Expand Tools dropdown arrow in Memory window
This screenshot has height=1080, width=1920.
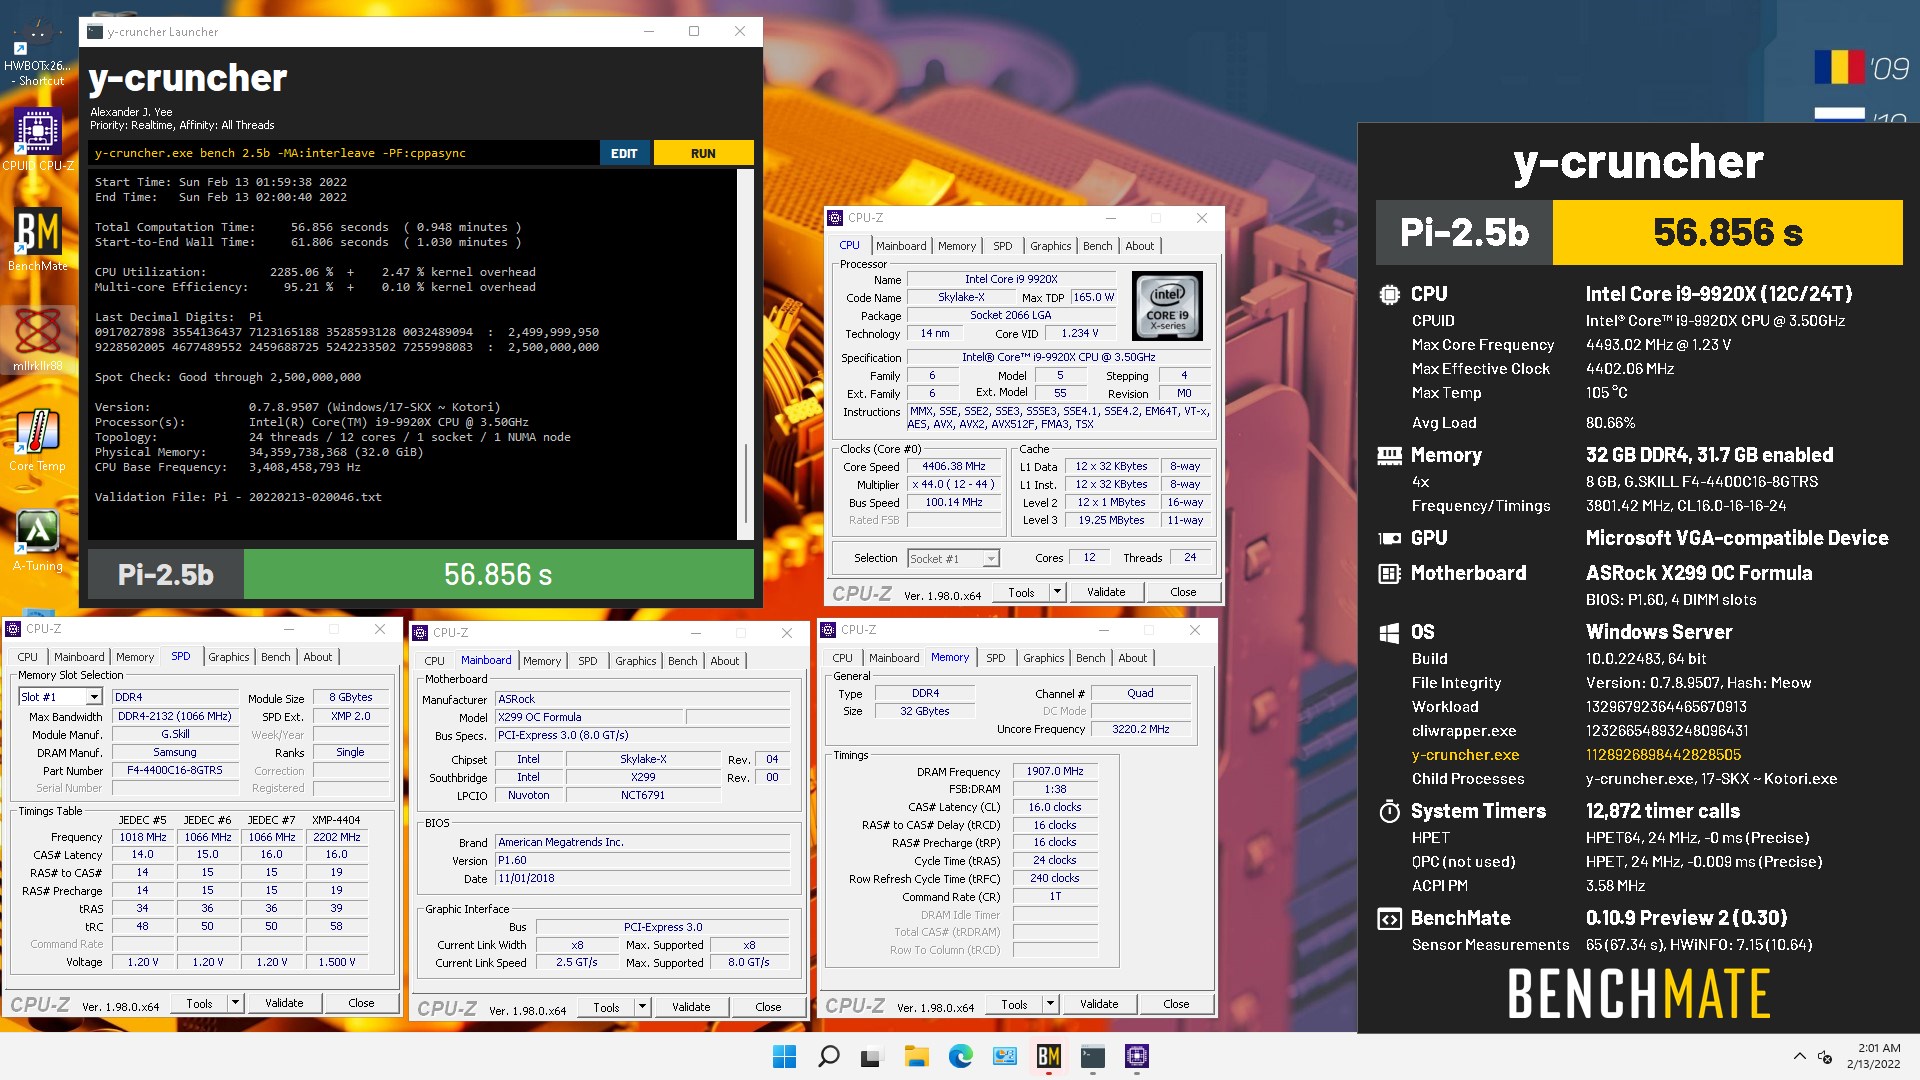click(x=1050, y=1004)
